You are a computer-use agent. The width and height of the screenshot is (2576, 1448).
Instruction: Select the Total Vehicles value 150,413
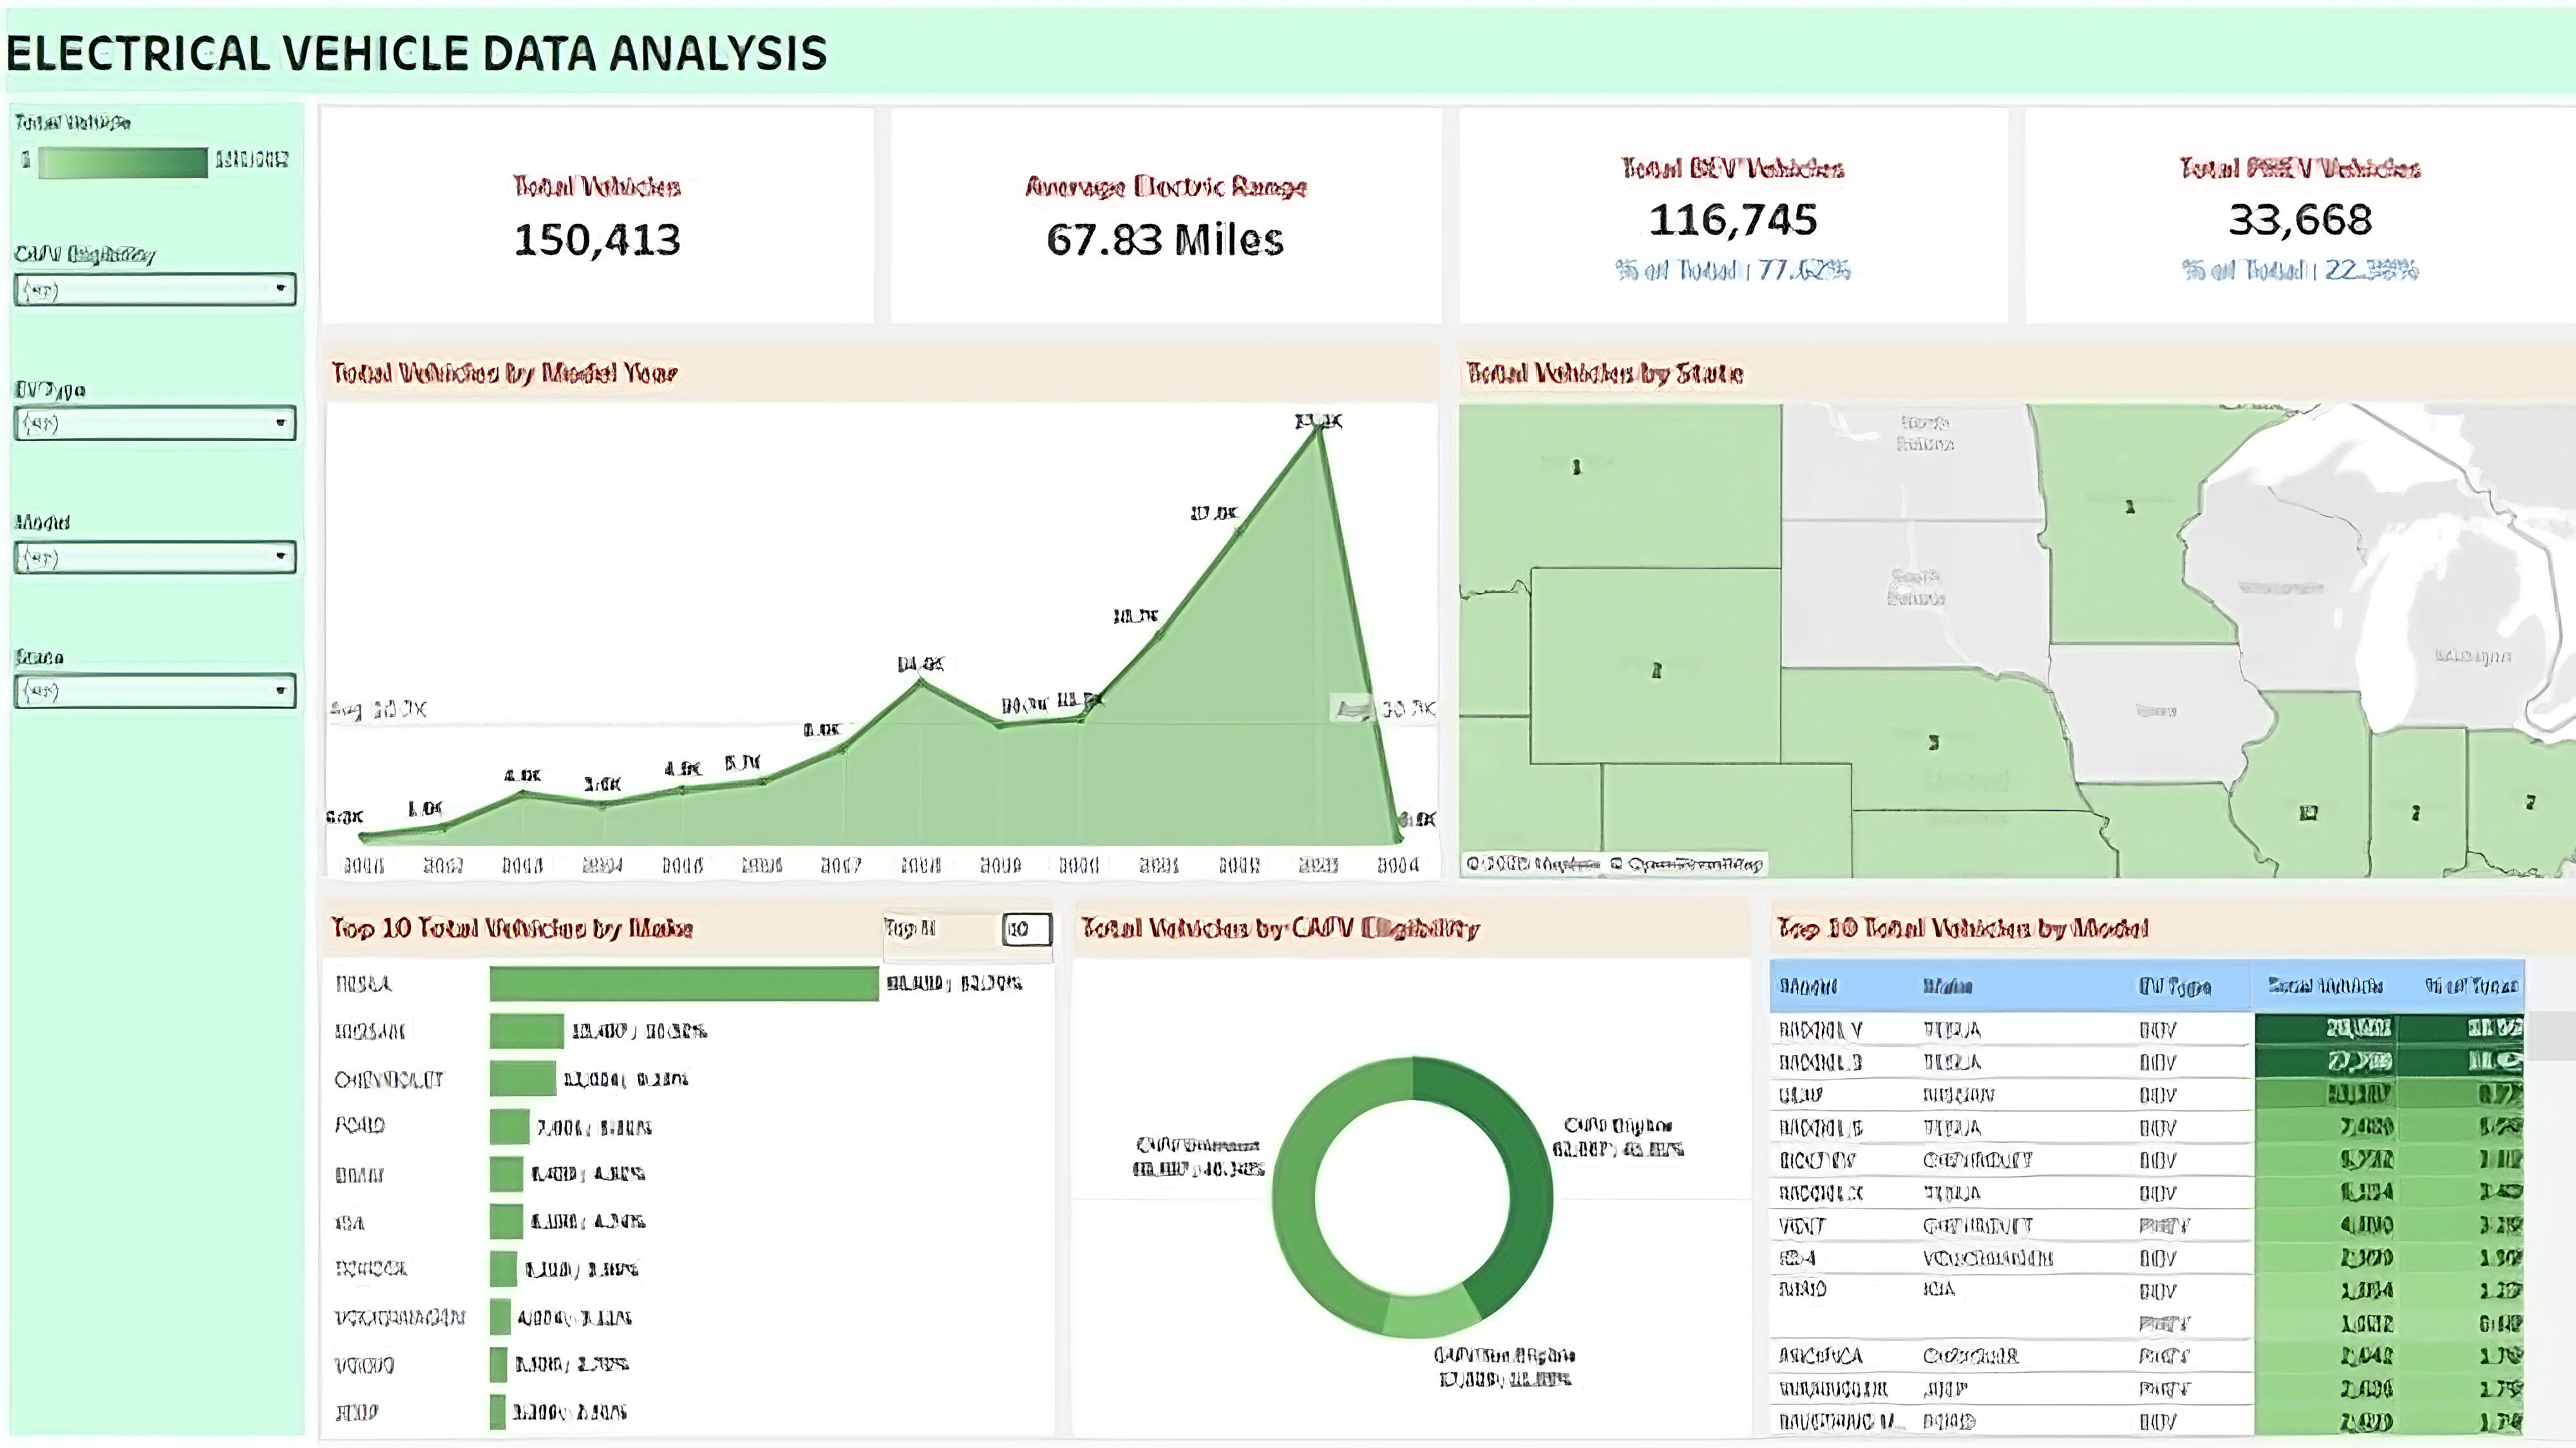point(597,240)
